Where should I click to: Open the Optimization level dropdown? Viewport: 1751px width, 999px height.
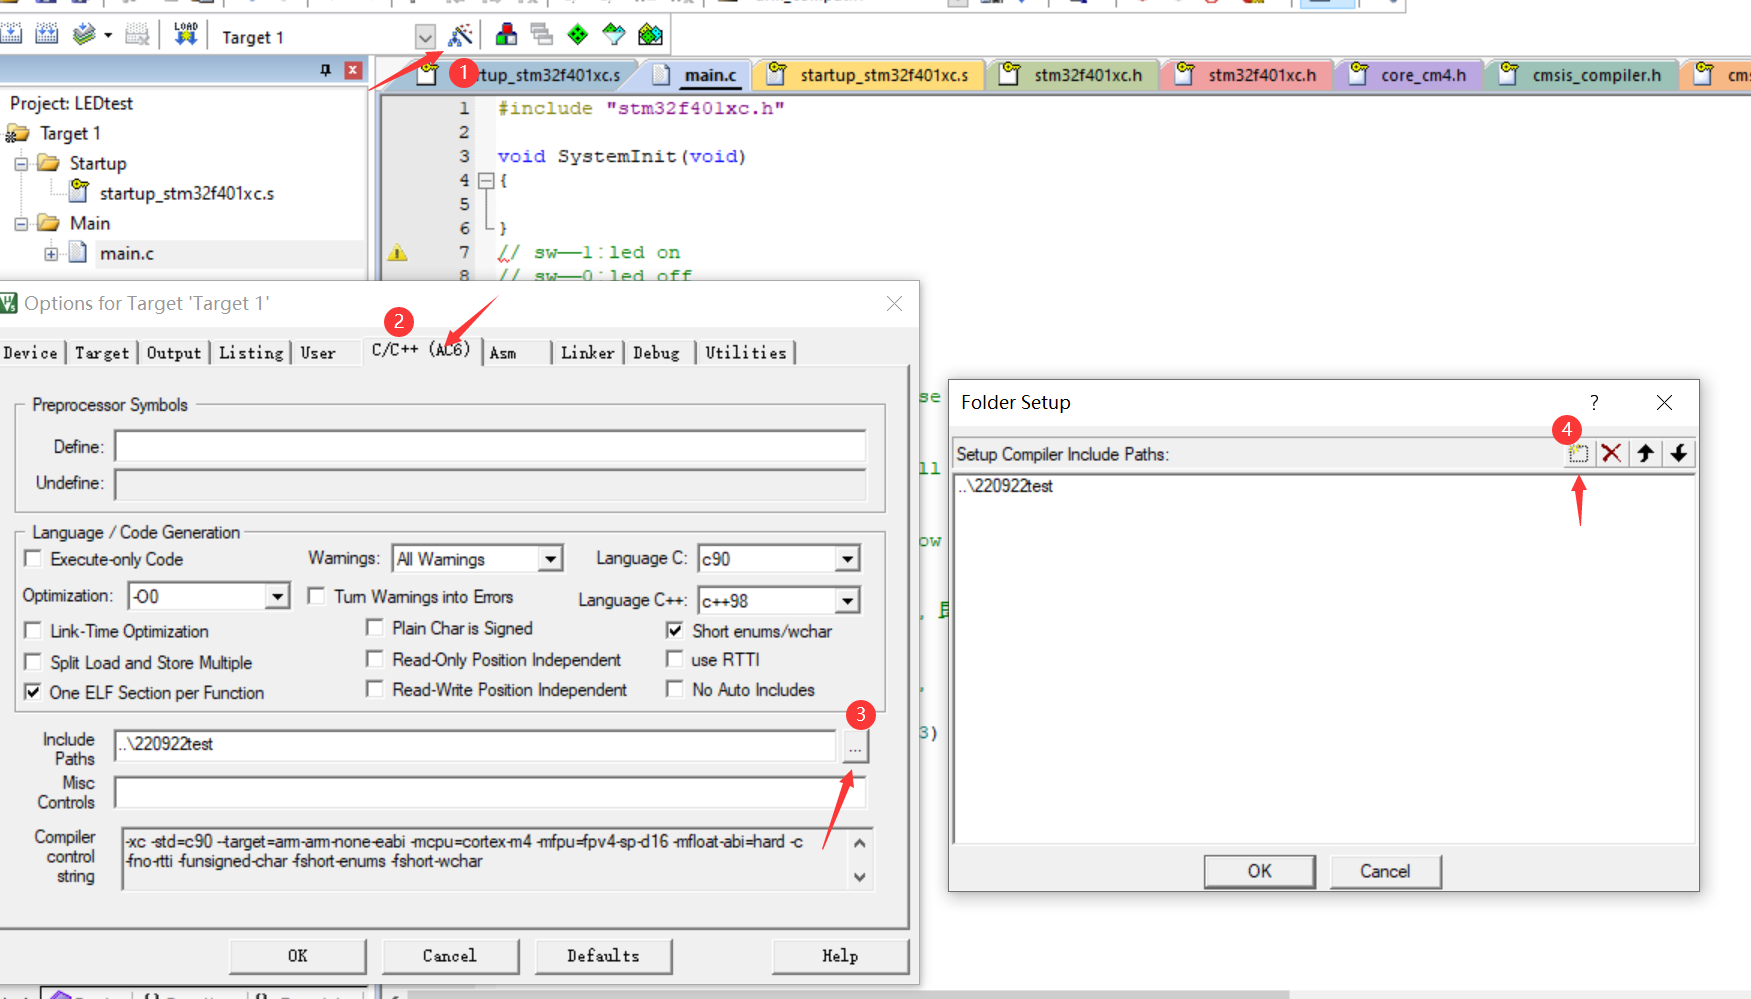277,597
